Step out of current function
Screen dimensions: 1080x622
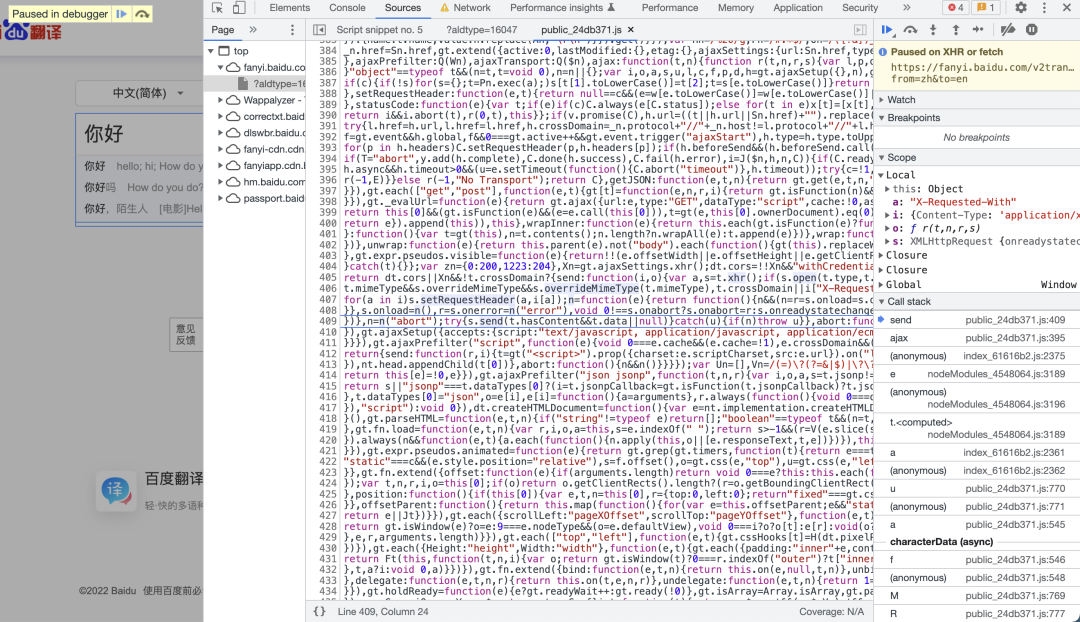click(955, 30)
